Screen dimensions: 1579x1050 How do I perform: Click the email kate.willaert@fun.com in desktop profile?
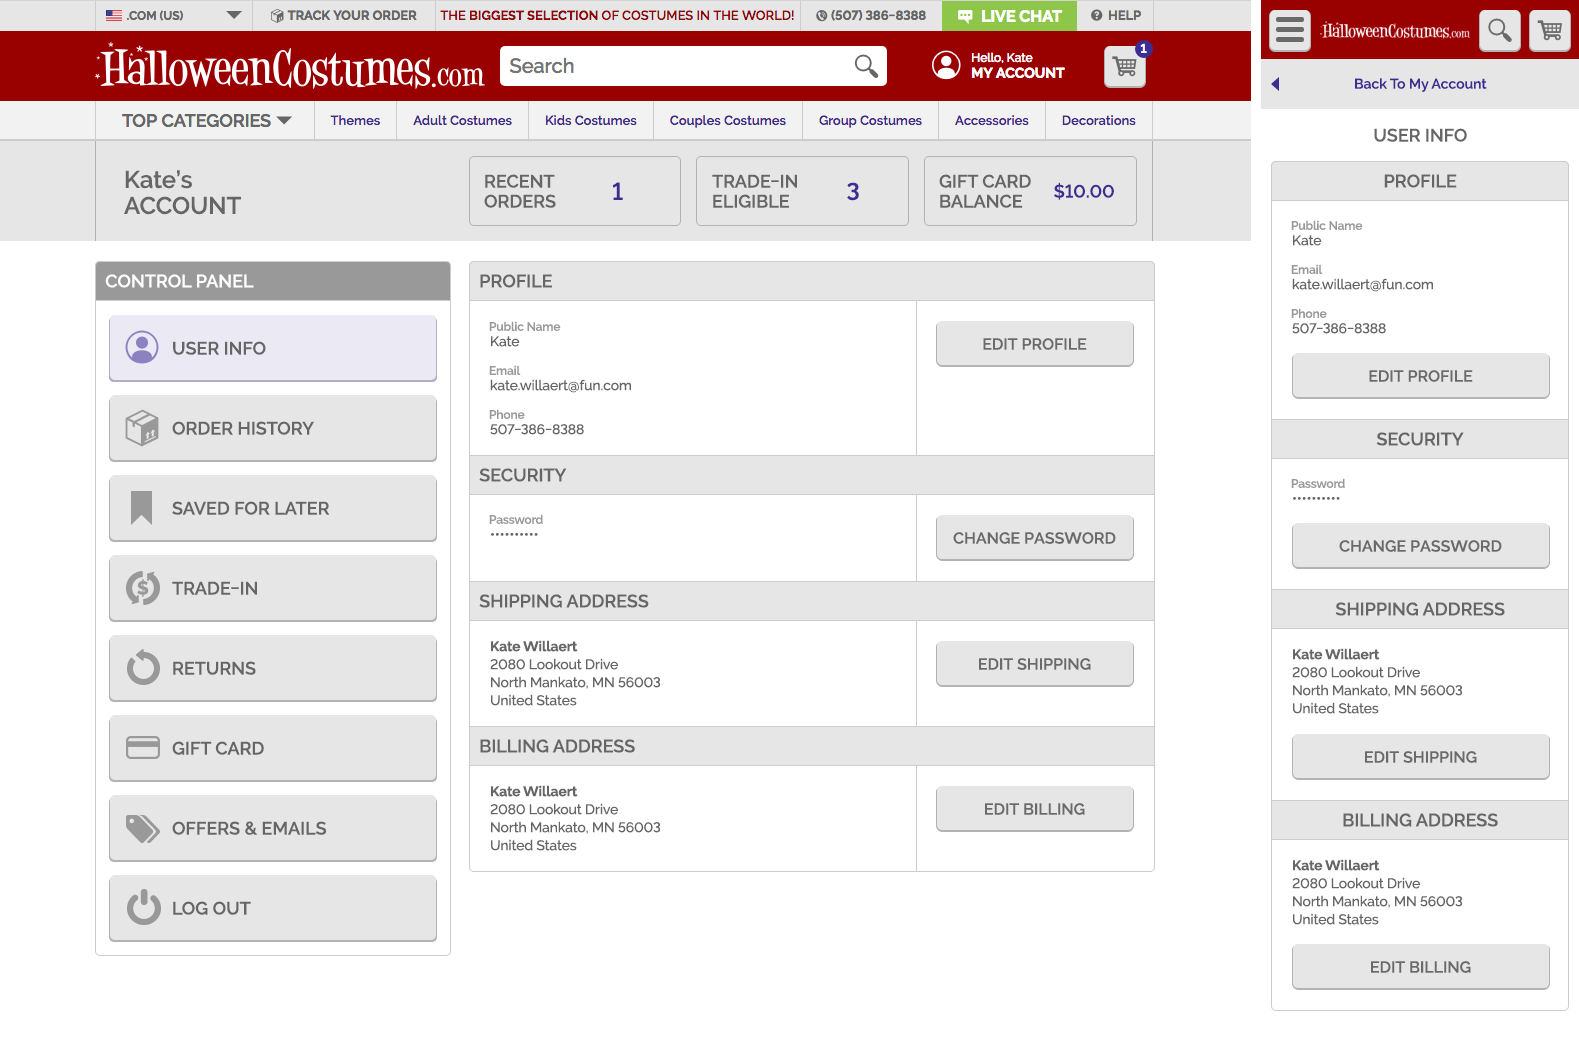point(560,385)
